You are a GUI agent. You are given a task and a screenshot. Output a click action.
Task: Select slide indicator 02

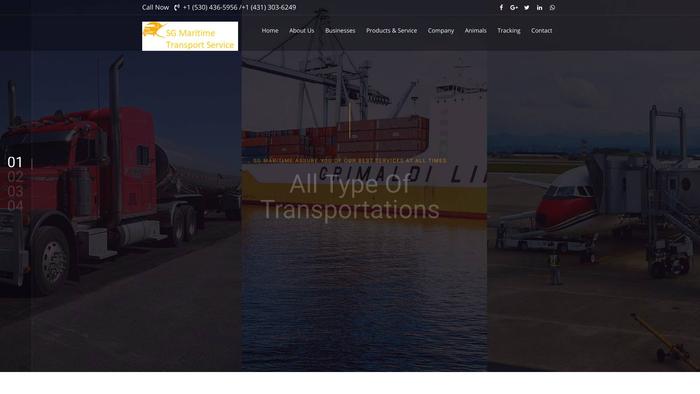pos(15,177)
